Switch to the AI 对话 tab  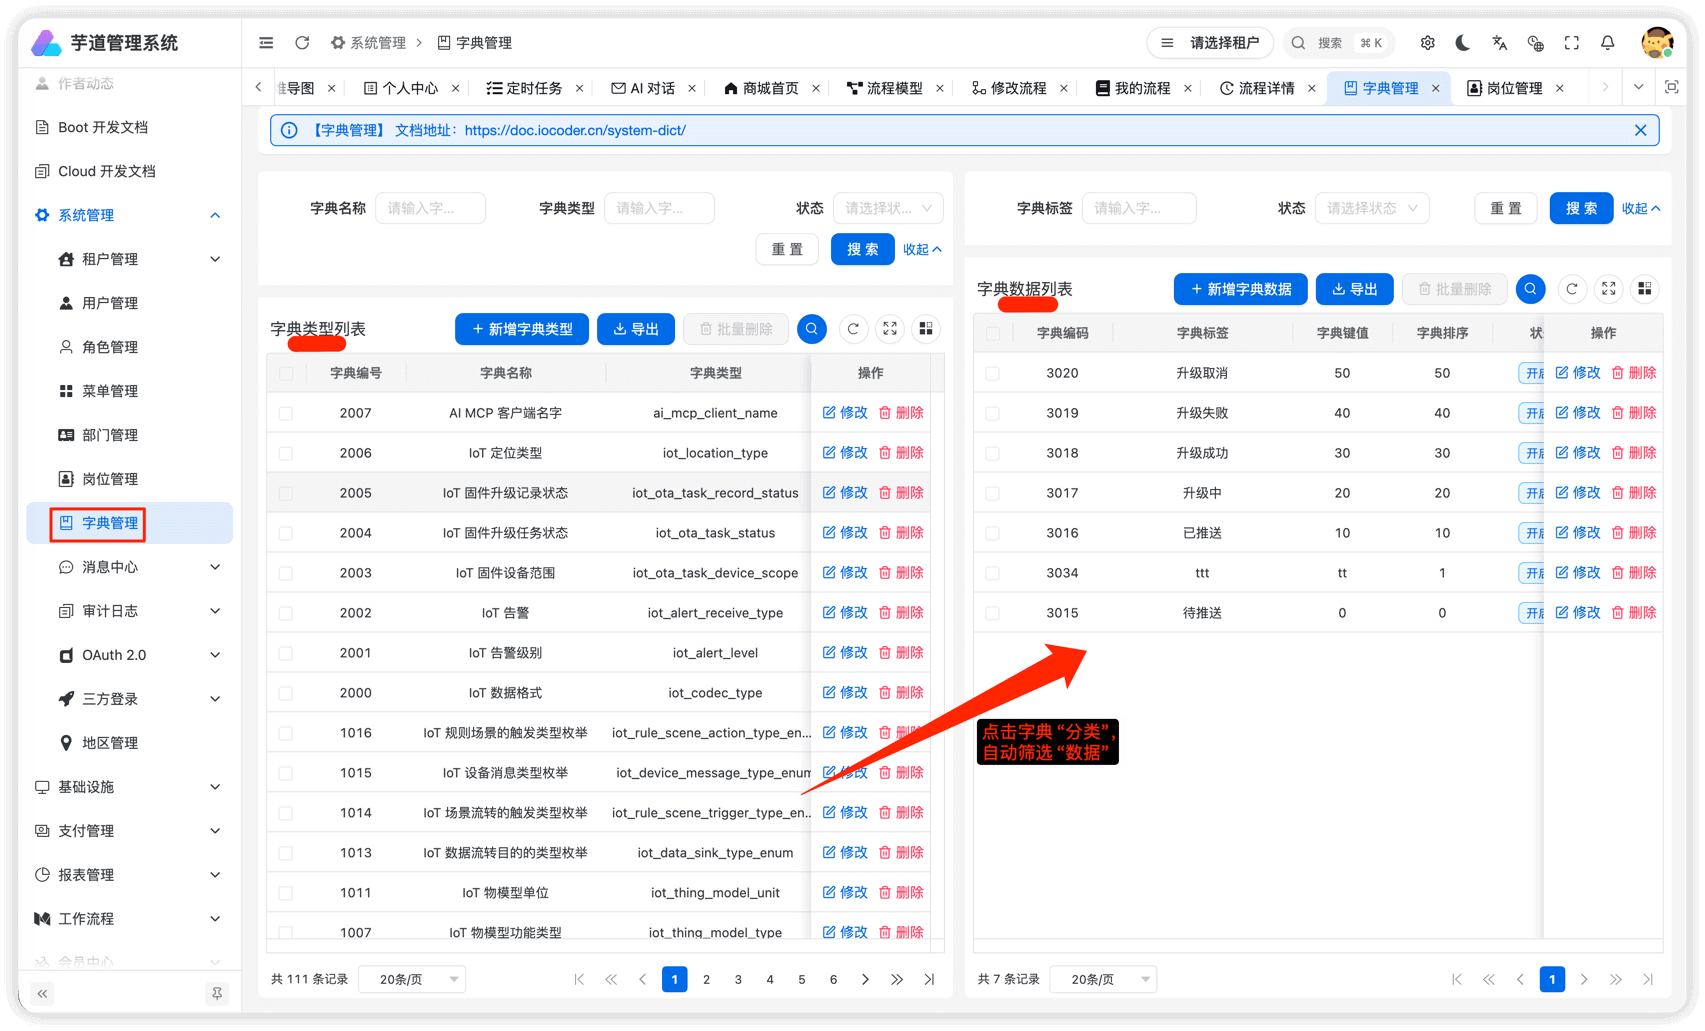[651, 87]
